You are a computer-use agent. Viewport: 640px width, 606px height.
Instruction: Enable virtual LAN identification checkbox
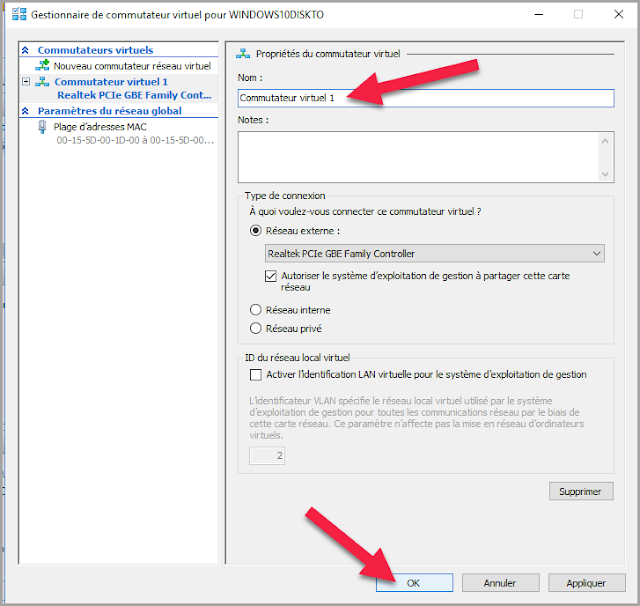point(256,375)
